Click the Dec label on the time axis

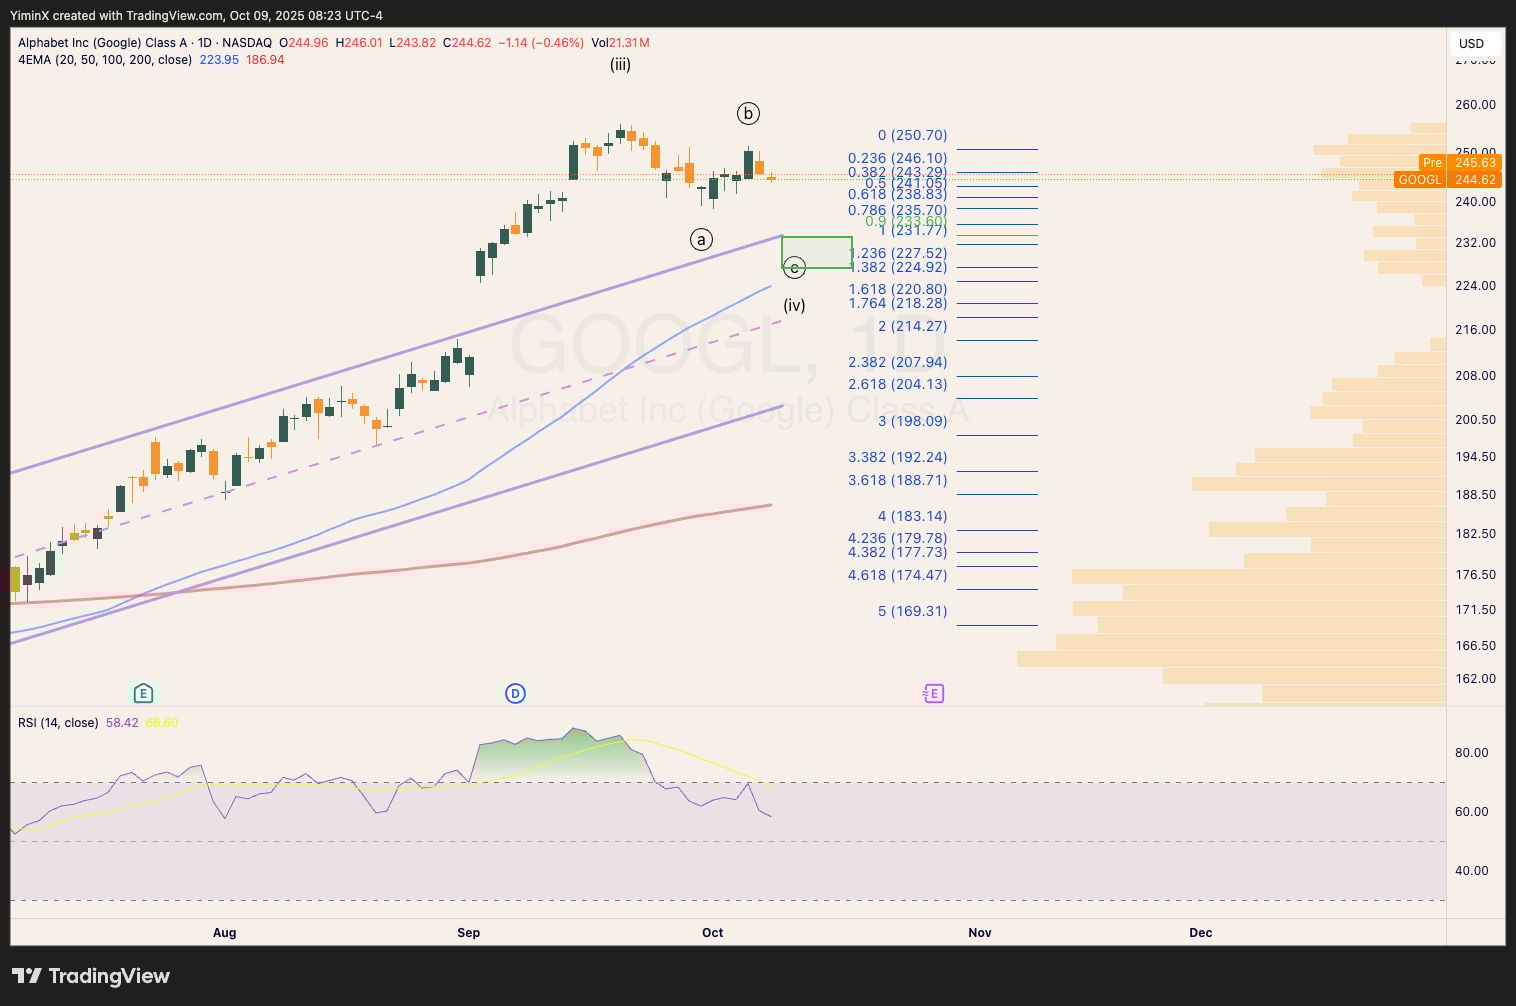pos(1201,933)
